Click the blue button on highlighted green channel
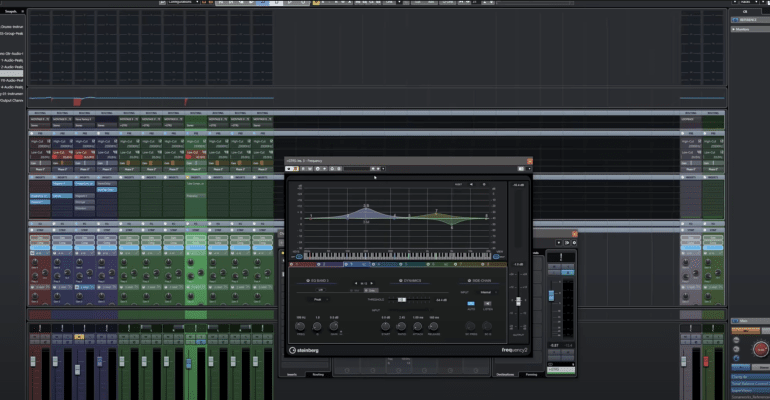 201,342
